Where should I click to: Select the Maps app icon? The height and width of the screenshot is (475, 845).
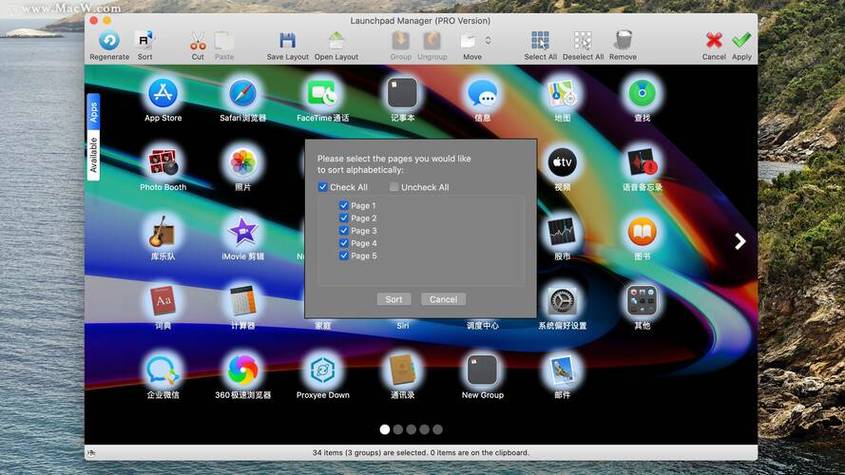(562, 93)
